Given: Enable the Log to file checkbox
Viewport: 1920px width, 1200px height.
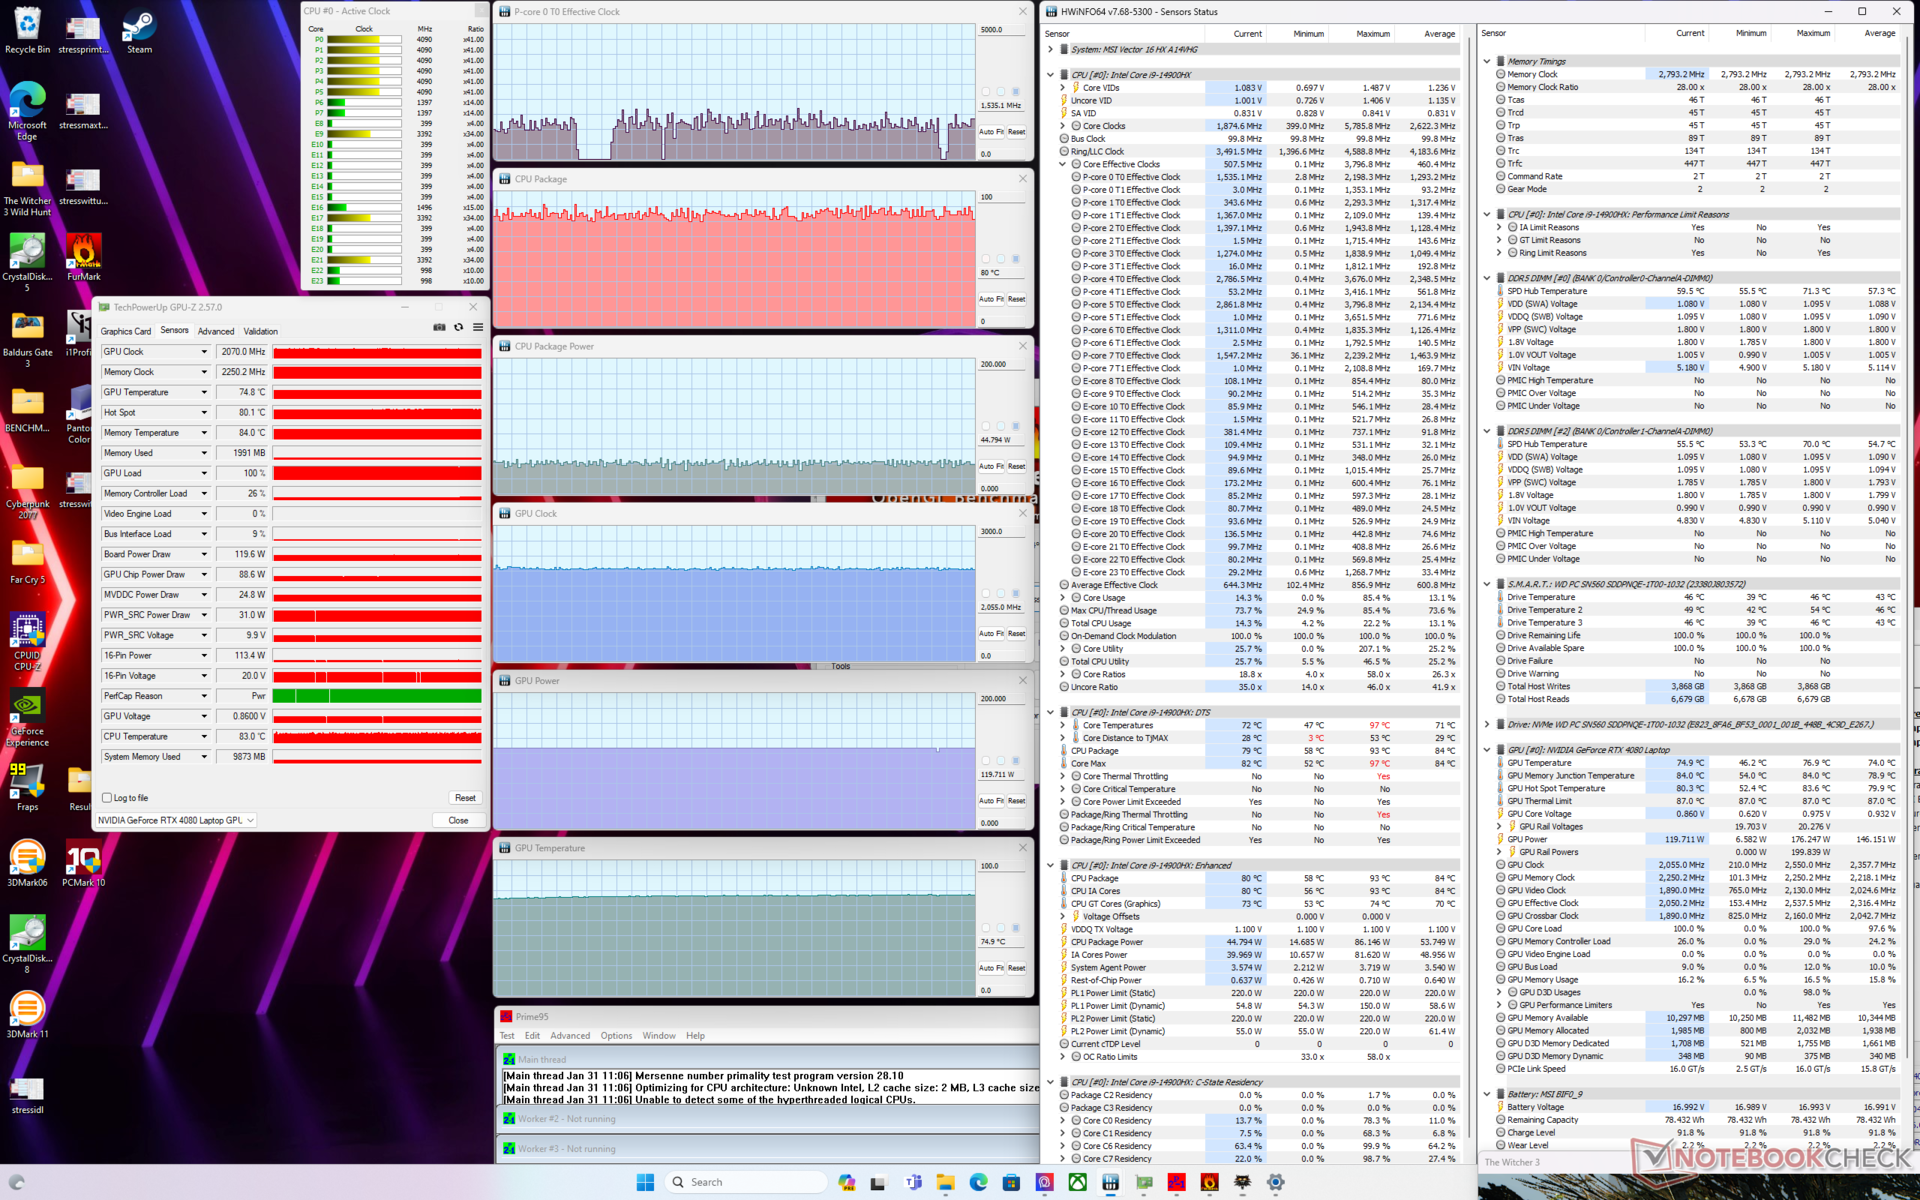Looking at the screenshot, I should [x=107, y=798].
